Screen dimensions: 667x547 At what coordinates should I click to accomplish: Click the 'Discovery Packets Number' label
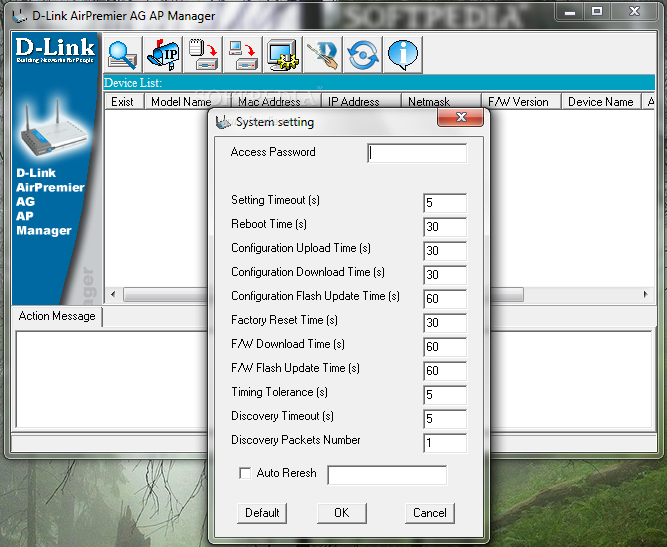coord(296,440)
